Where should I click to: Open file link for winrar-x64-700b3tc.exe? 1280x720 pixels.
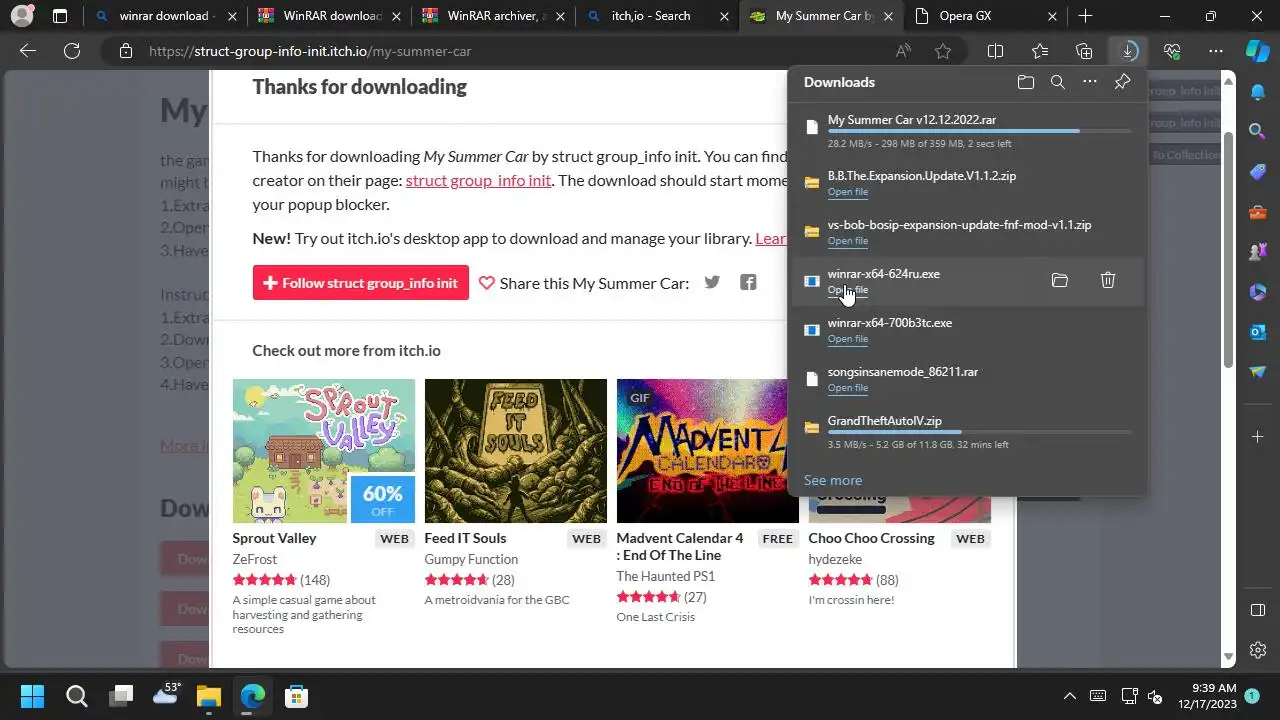pyautogui.click(x=847, y=339)
